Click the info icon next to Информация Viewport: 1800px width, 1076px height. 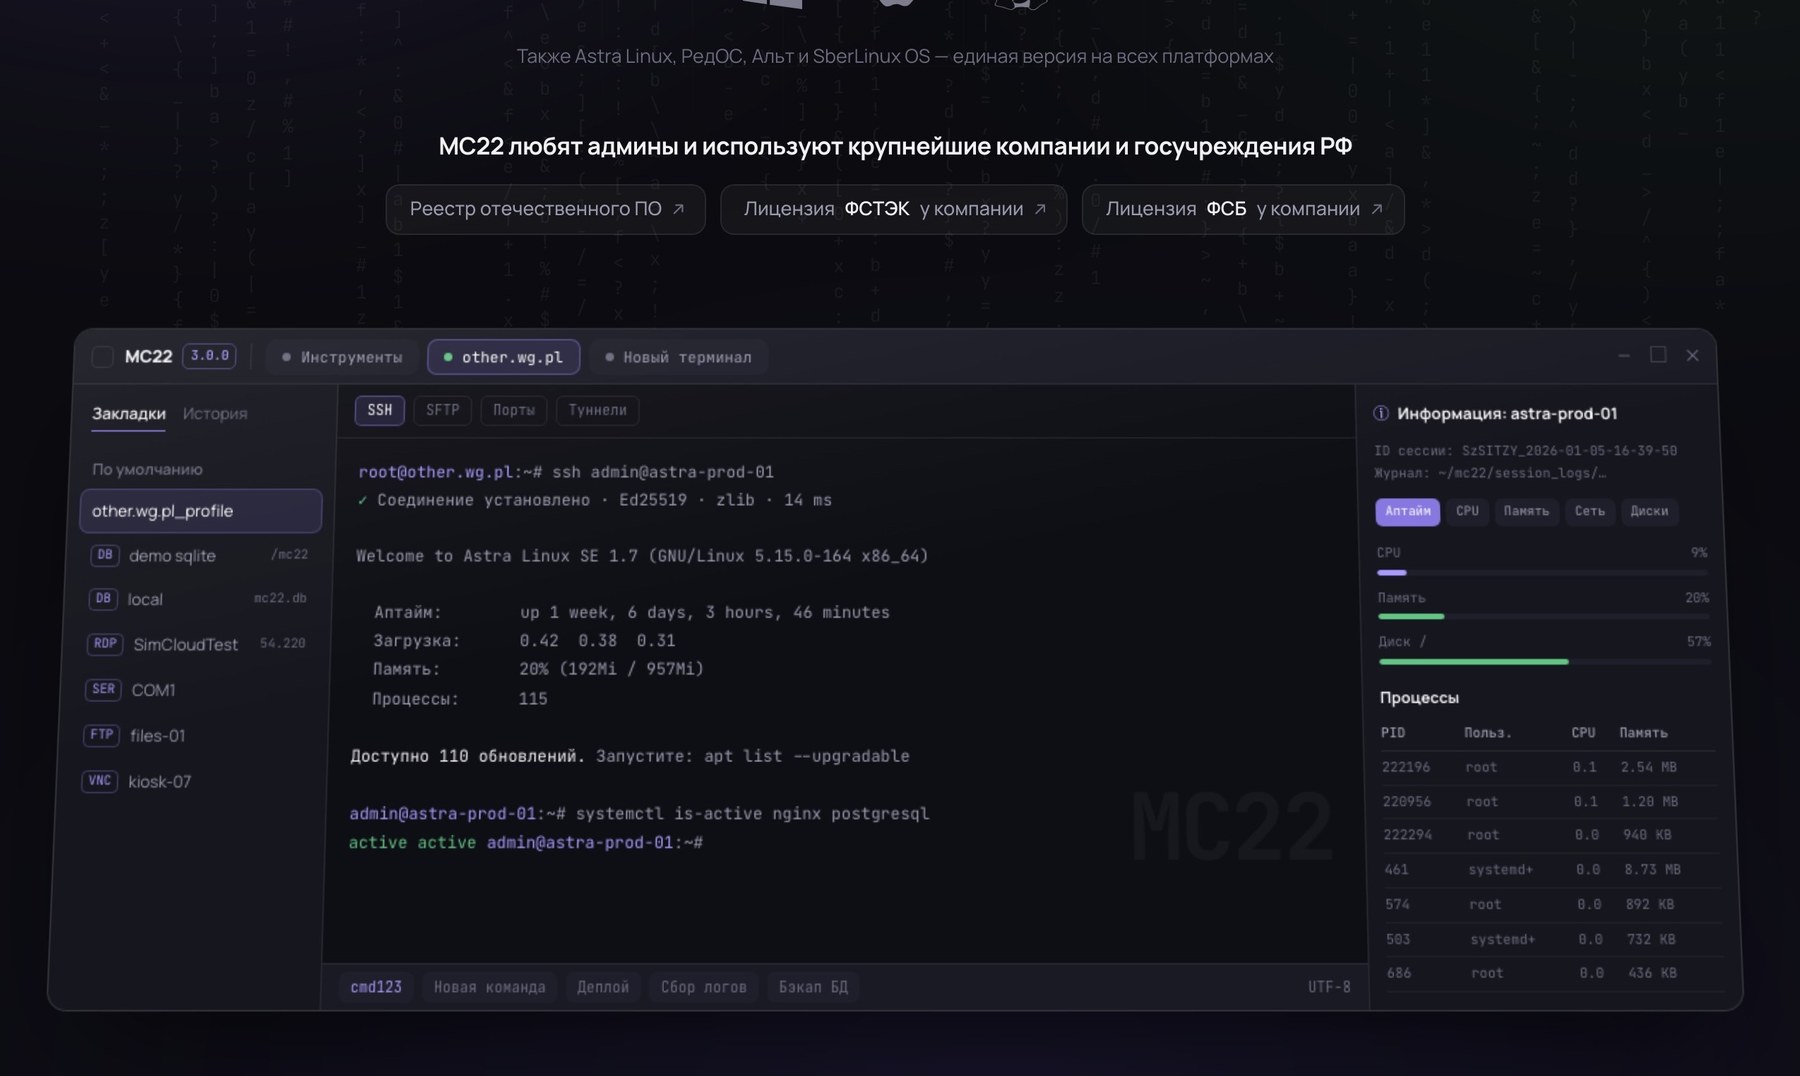[x=1381, y=413]
